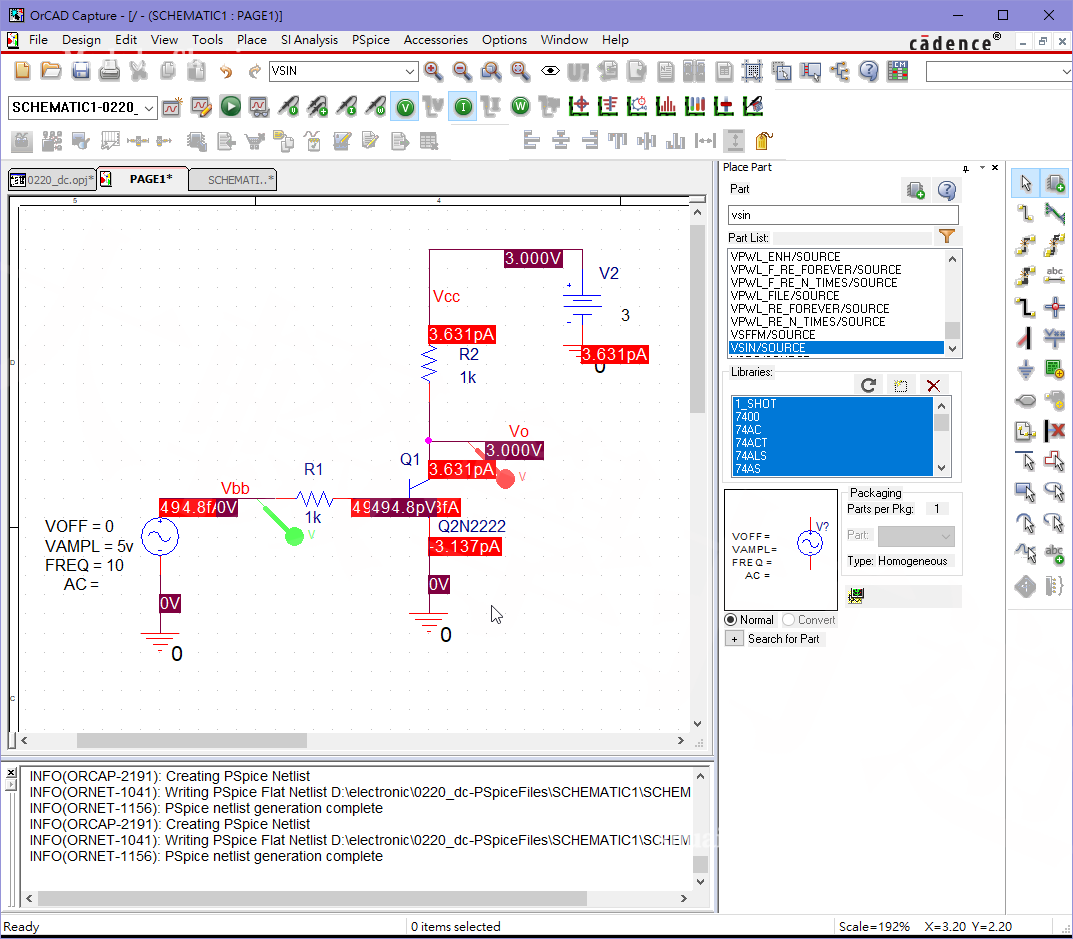
Task: Filter the part list with funnel icon
Action: [947, 237]
